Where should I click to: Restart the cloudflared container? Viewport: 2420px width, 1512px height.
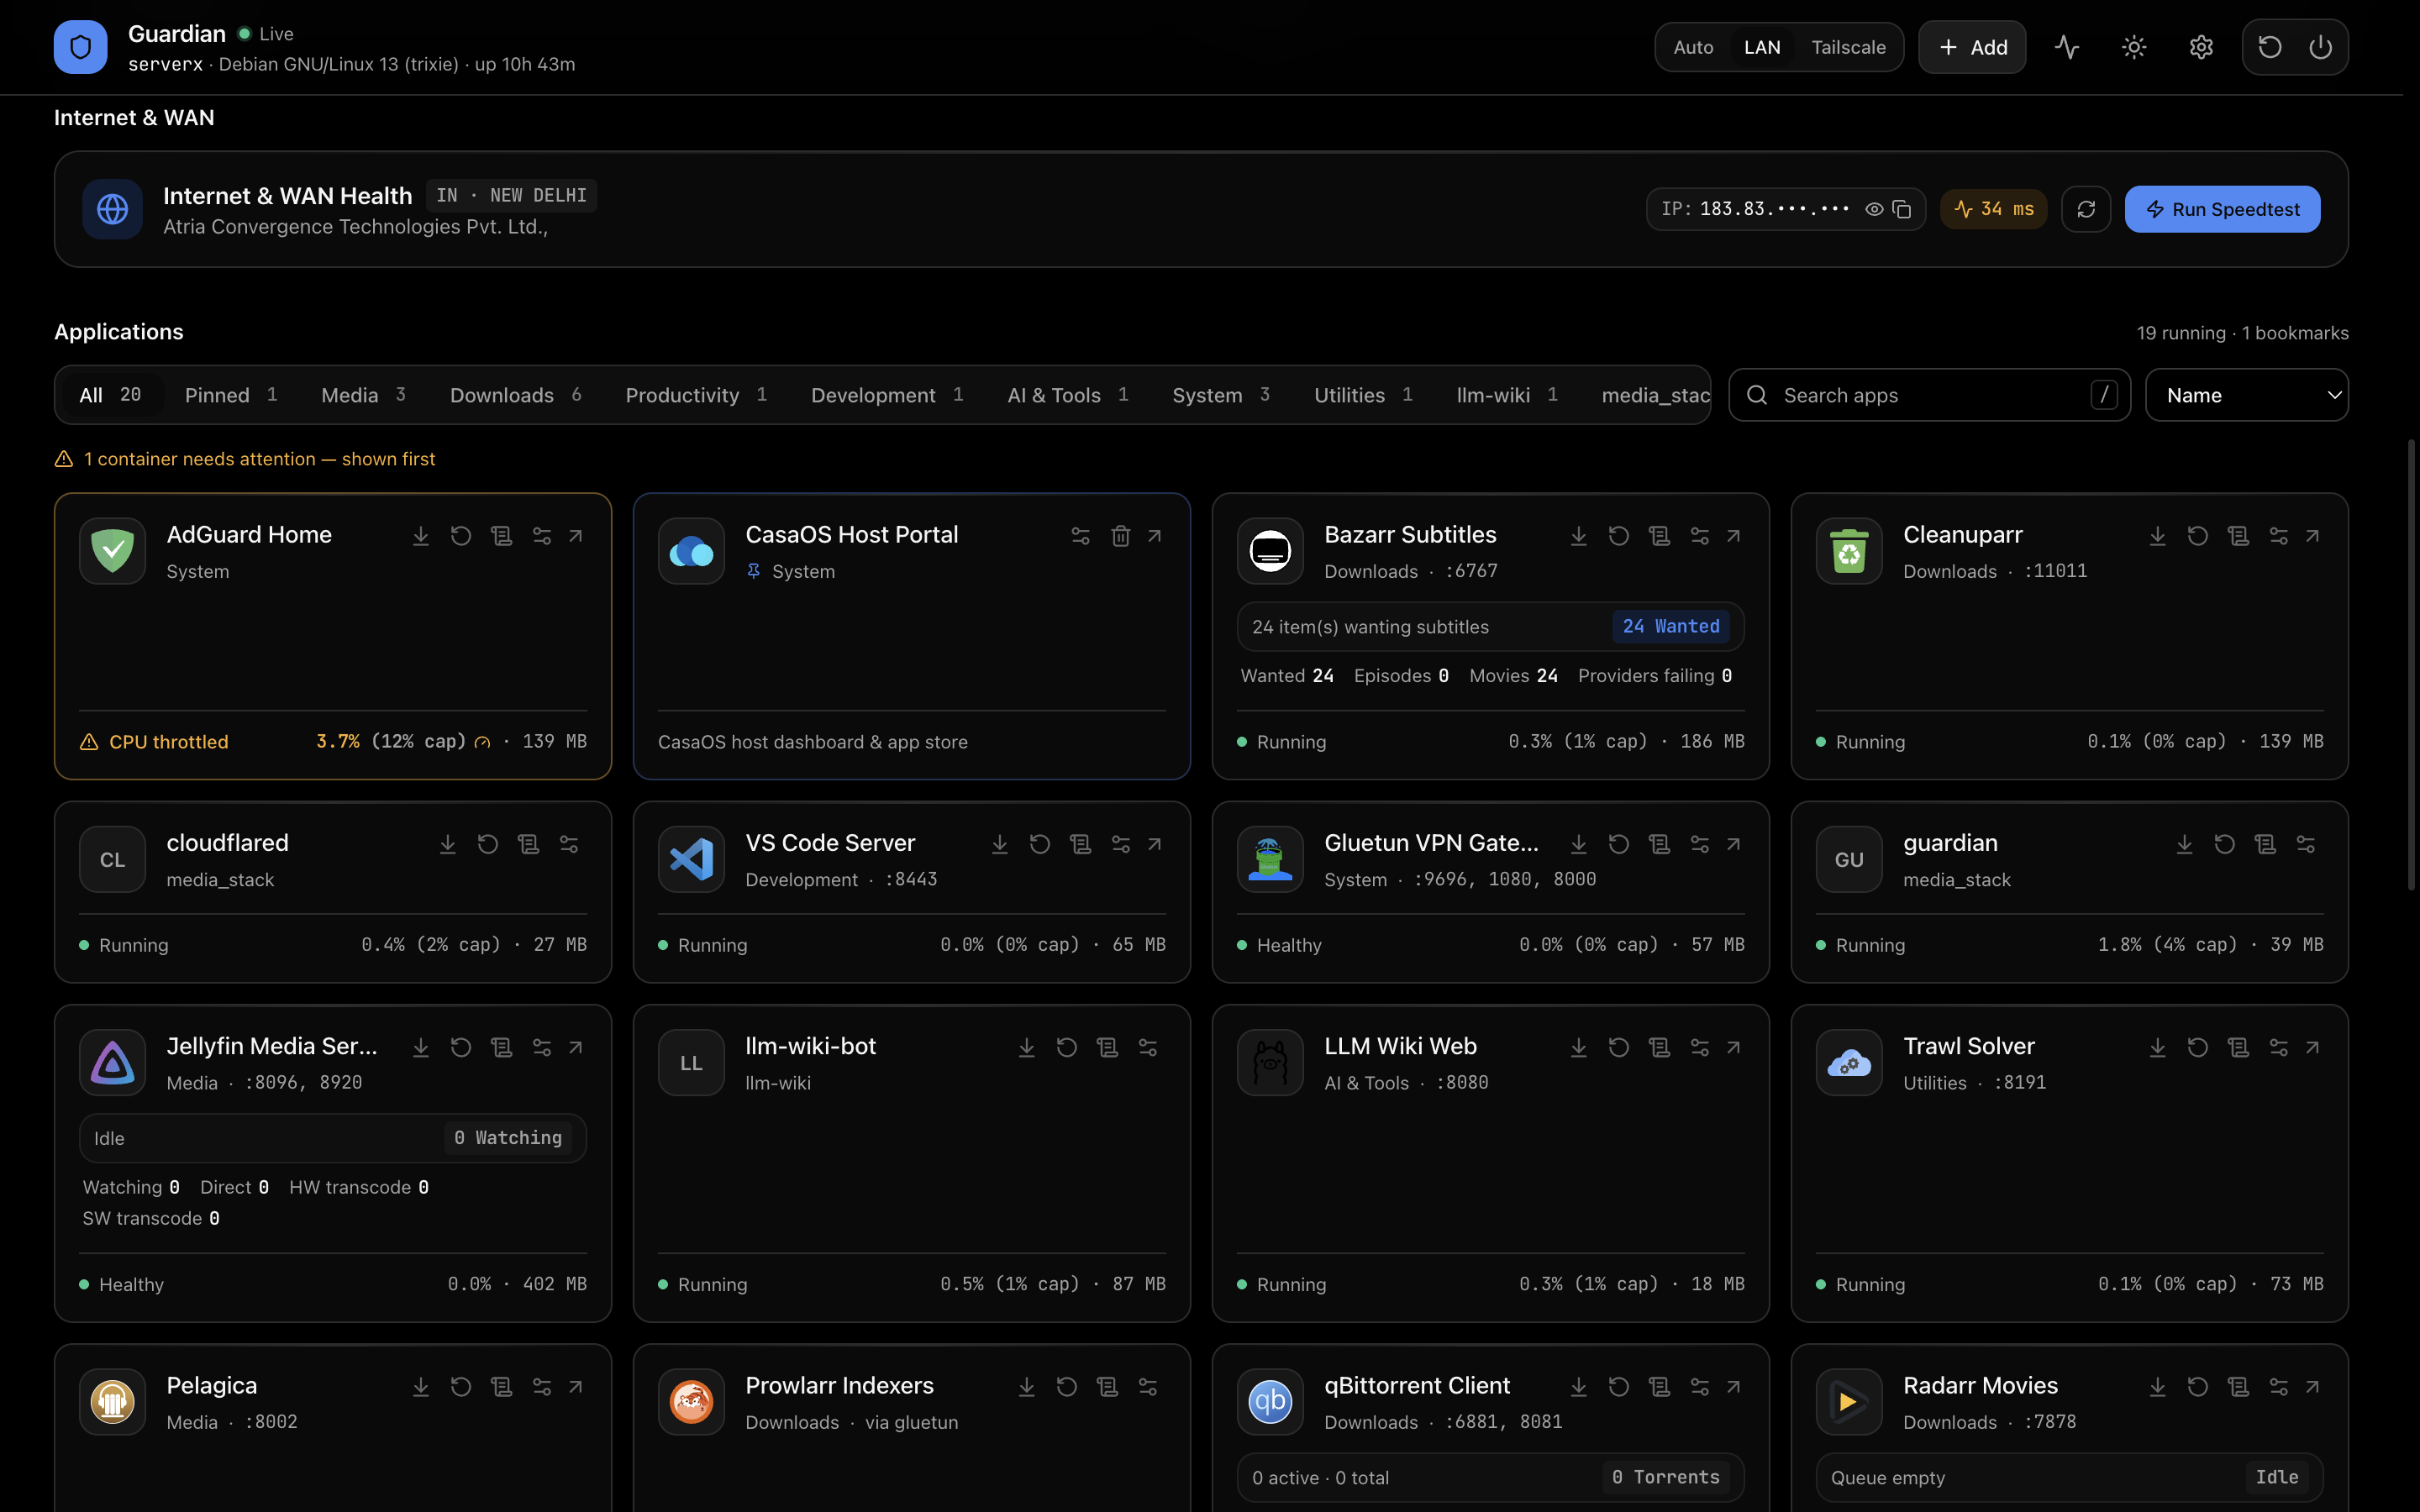point(488,844)
